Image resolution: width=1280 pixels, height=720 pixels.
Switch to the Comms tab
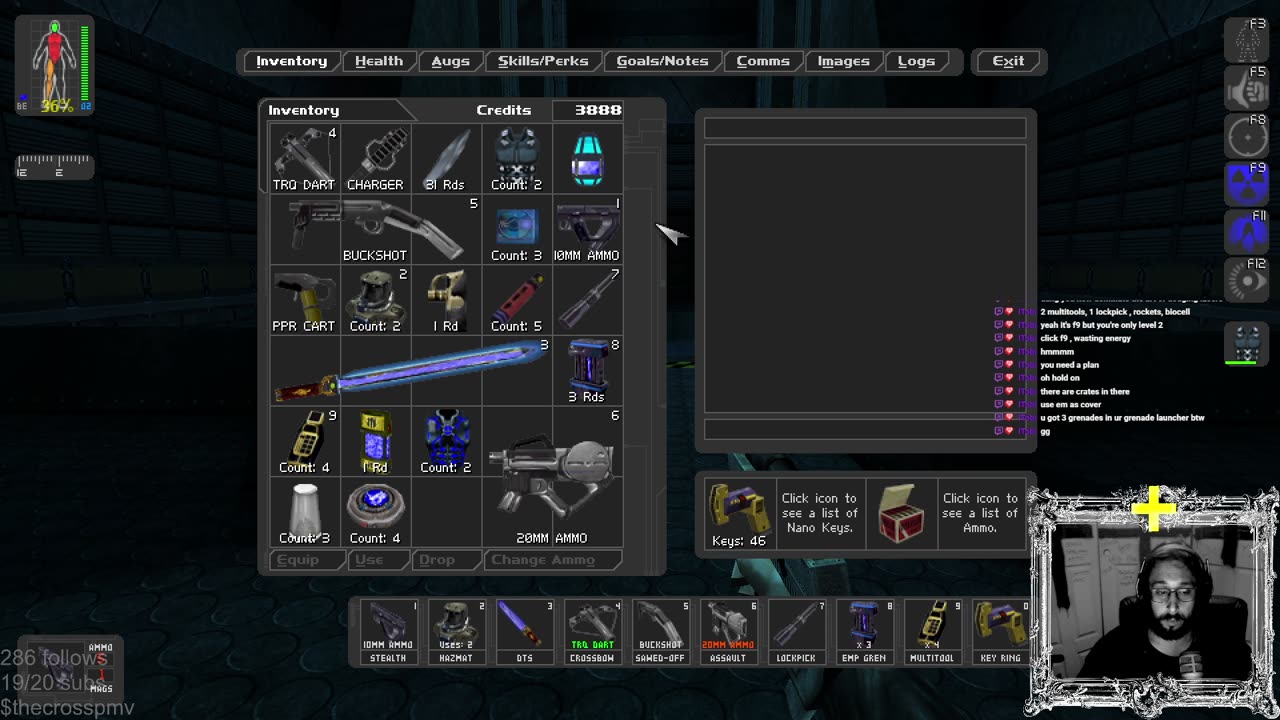763,61
